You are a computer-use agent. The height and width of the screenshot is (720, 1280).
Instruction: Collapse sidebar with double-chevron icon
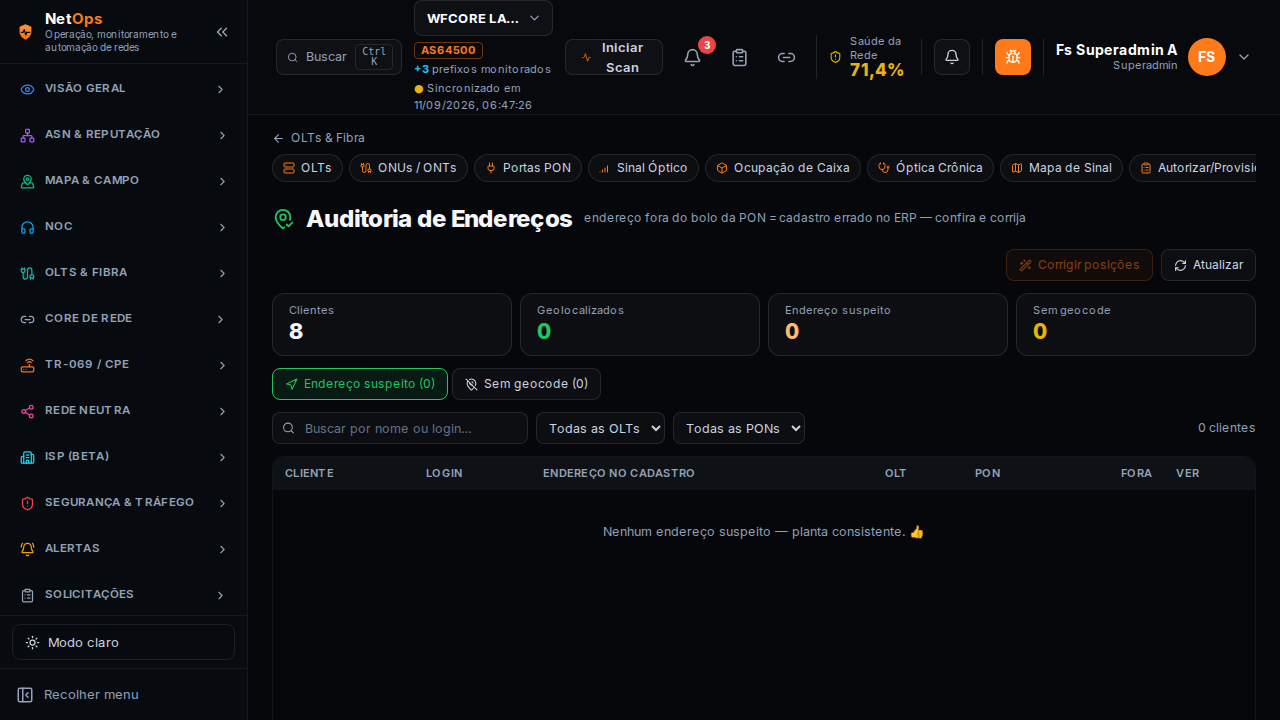coord(222,32)
